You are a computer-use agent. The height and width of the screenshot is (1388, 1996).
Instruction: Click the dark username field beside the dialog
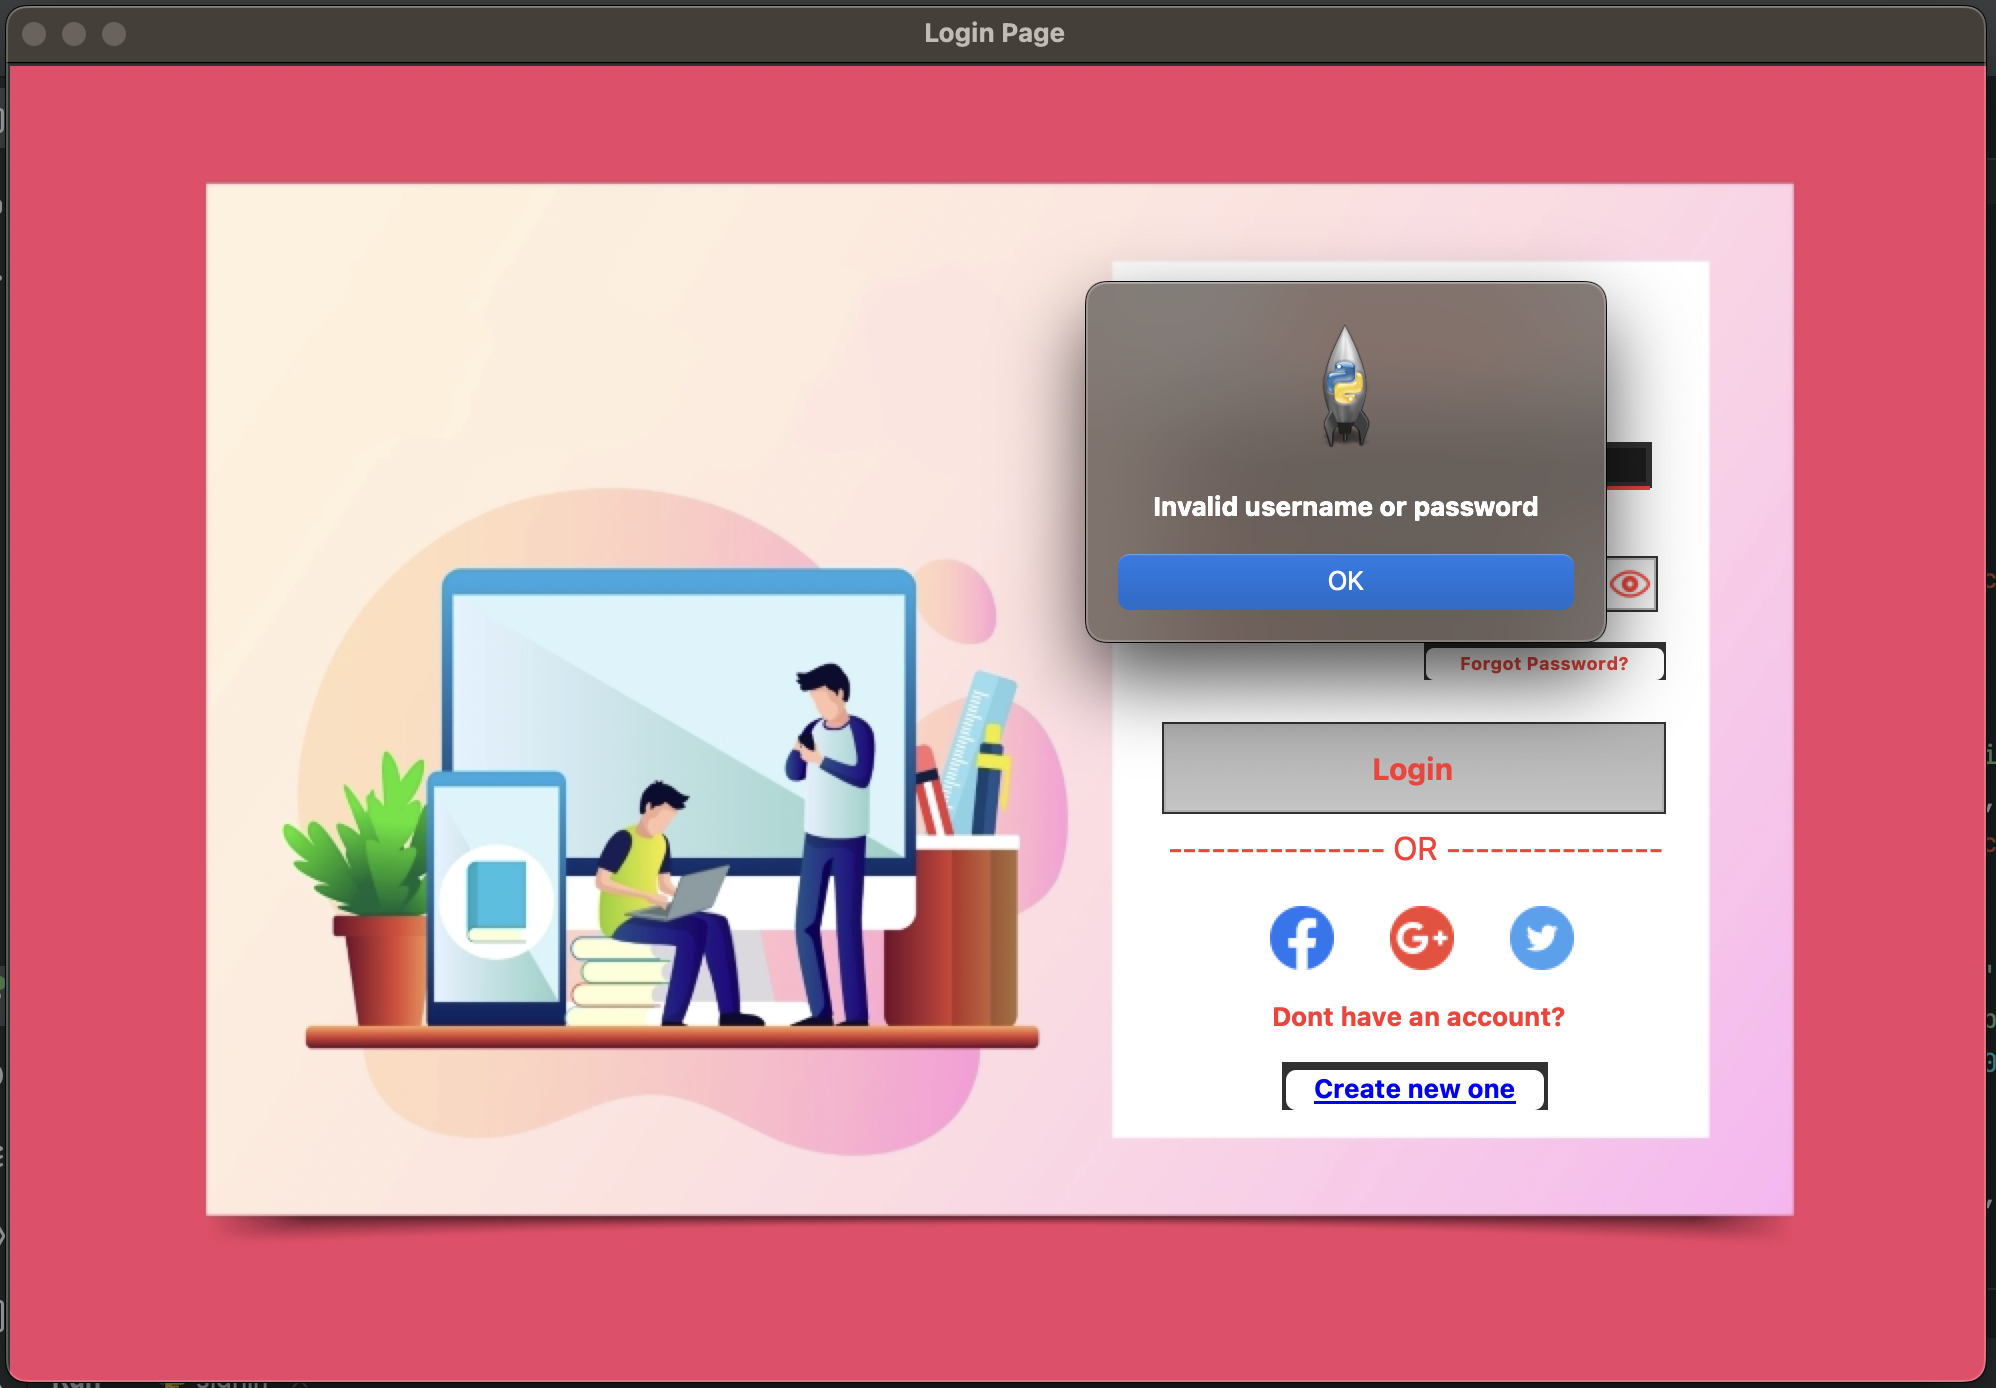pyautogui.click(x=1628, y=465)
